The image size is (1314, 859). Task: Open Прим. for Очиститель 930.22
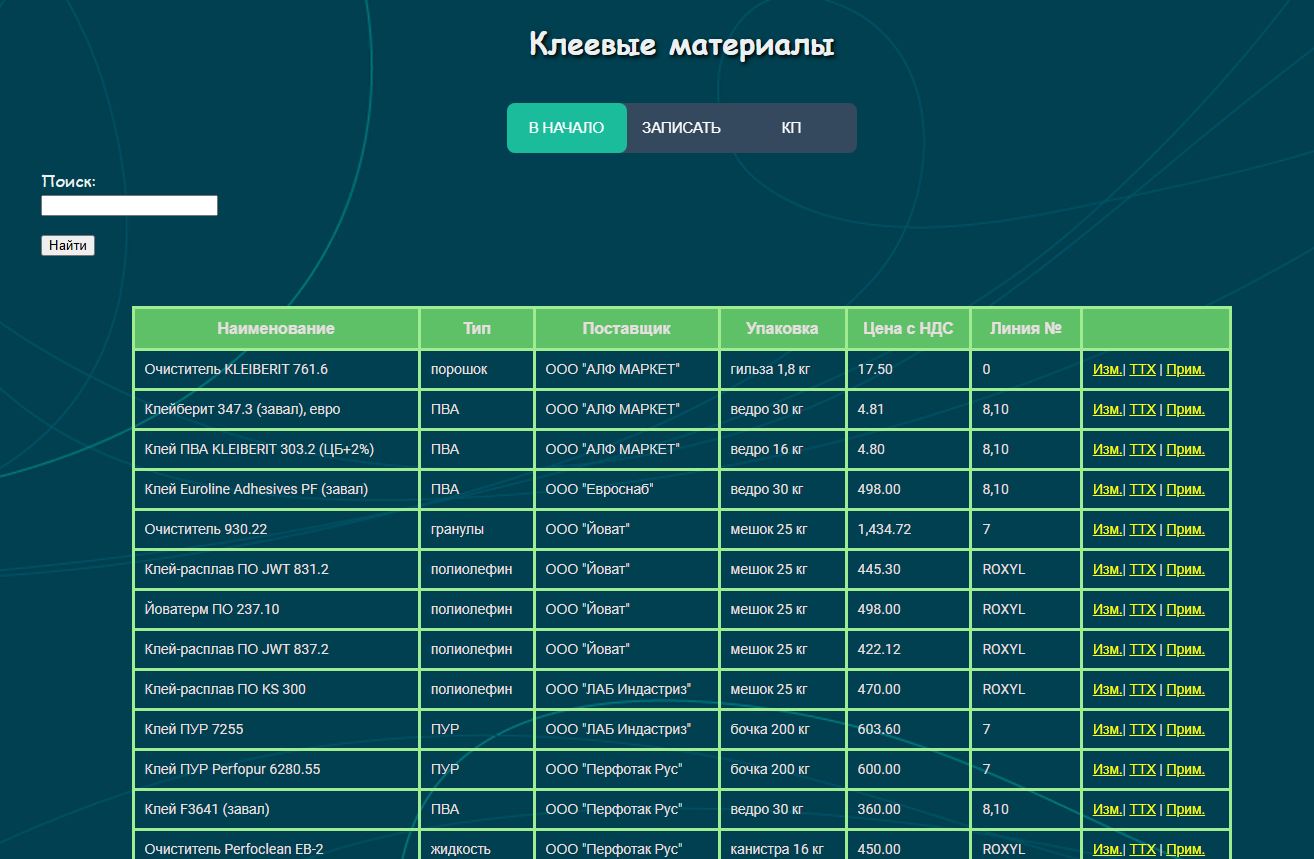pos(1185,529)
